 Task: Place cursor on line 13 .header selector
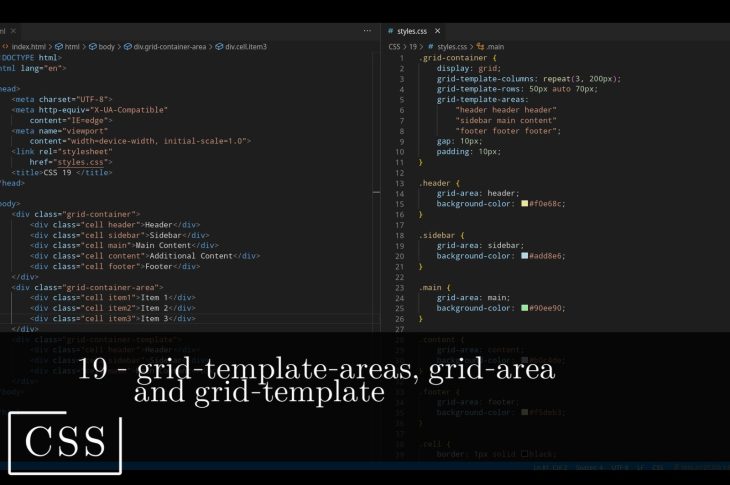[435, 183]
